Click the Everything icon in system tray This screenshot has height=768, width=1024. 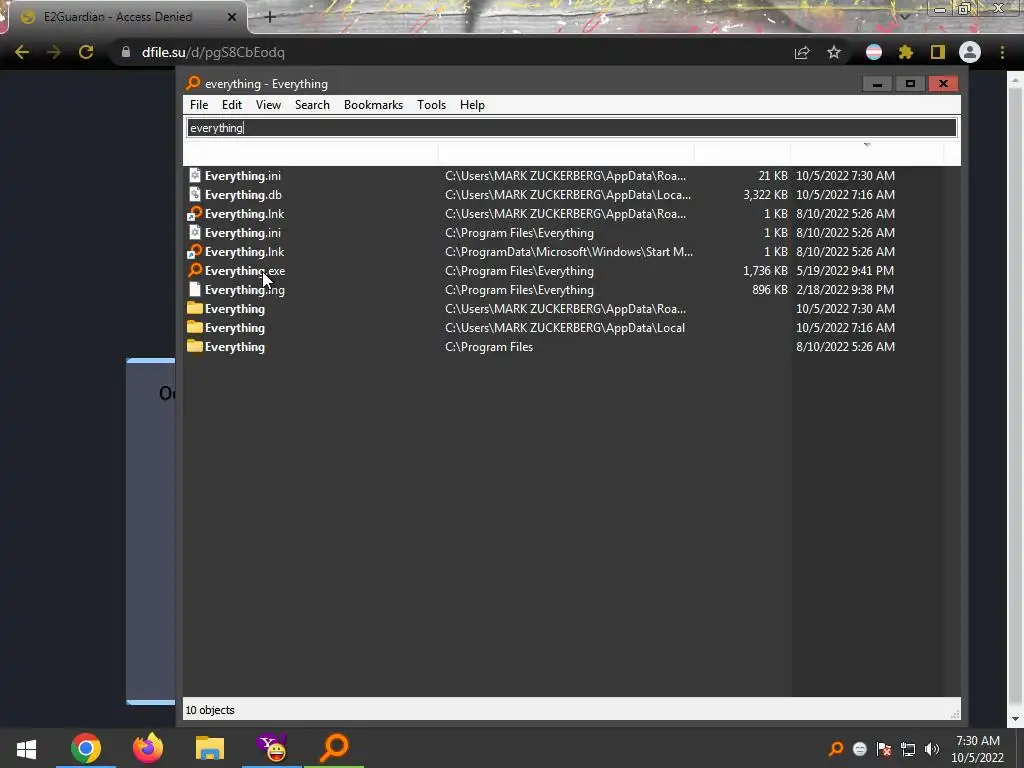(x=836, y=748)
